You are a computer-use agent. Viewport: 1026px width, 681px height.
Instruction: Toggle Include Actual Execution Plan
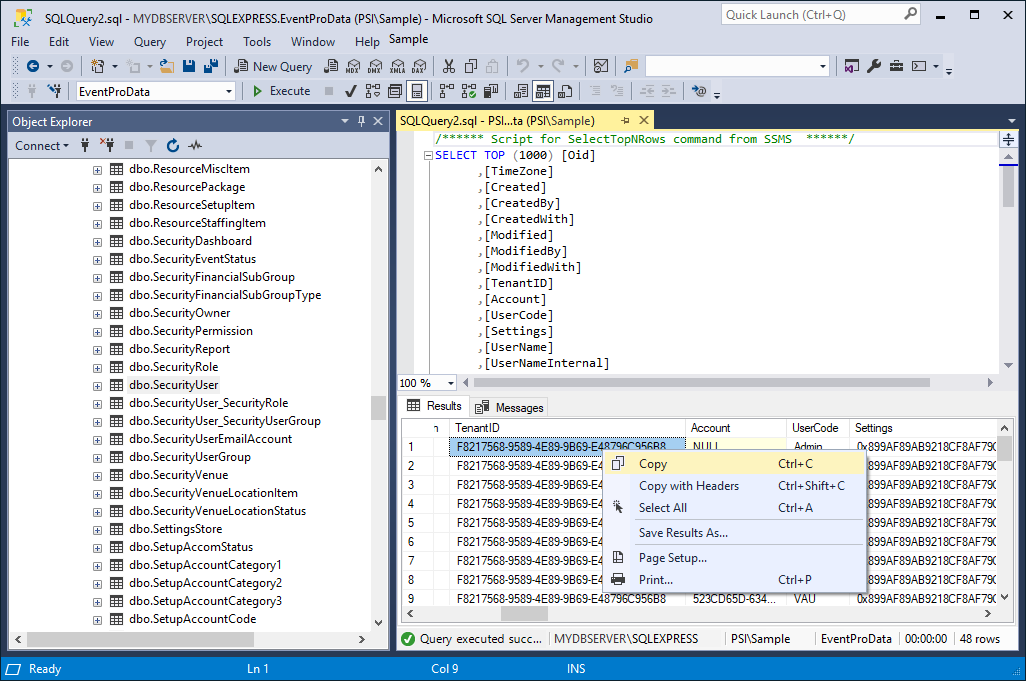[x=447, y=91]
